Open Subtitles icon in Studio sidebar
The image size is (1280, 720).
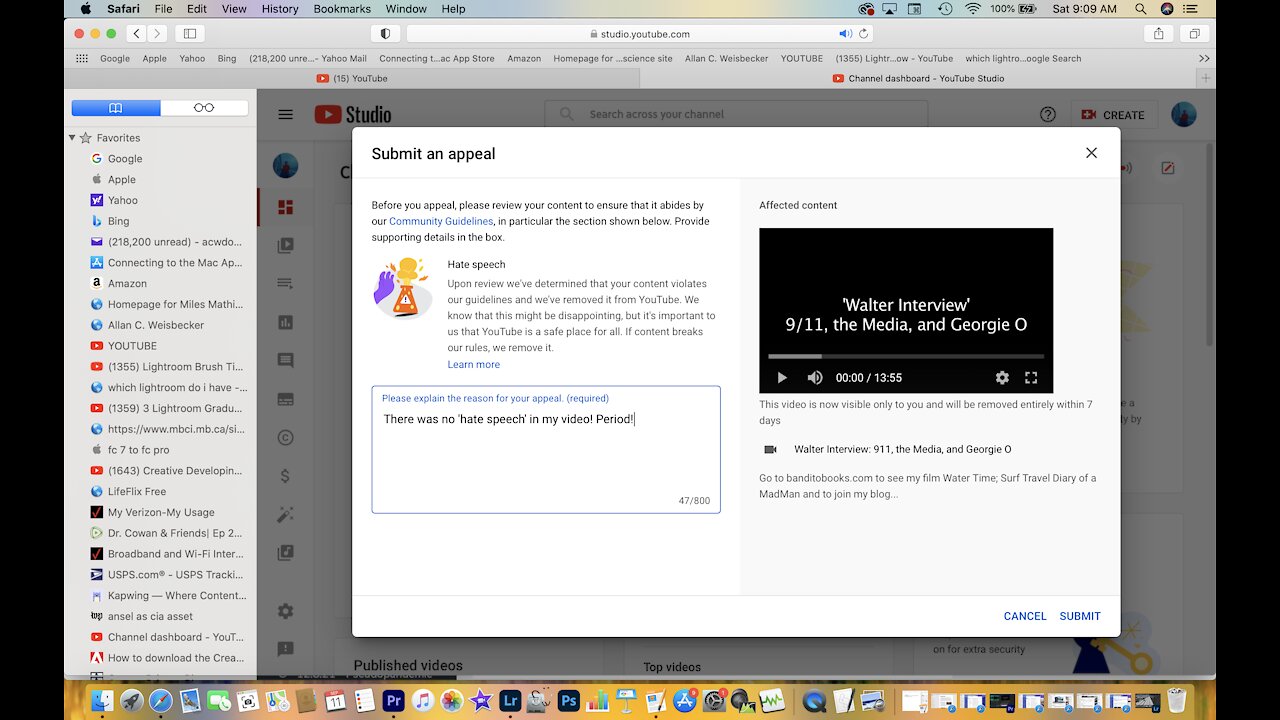(286, 399)
